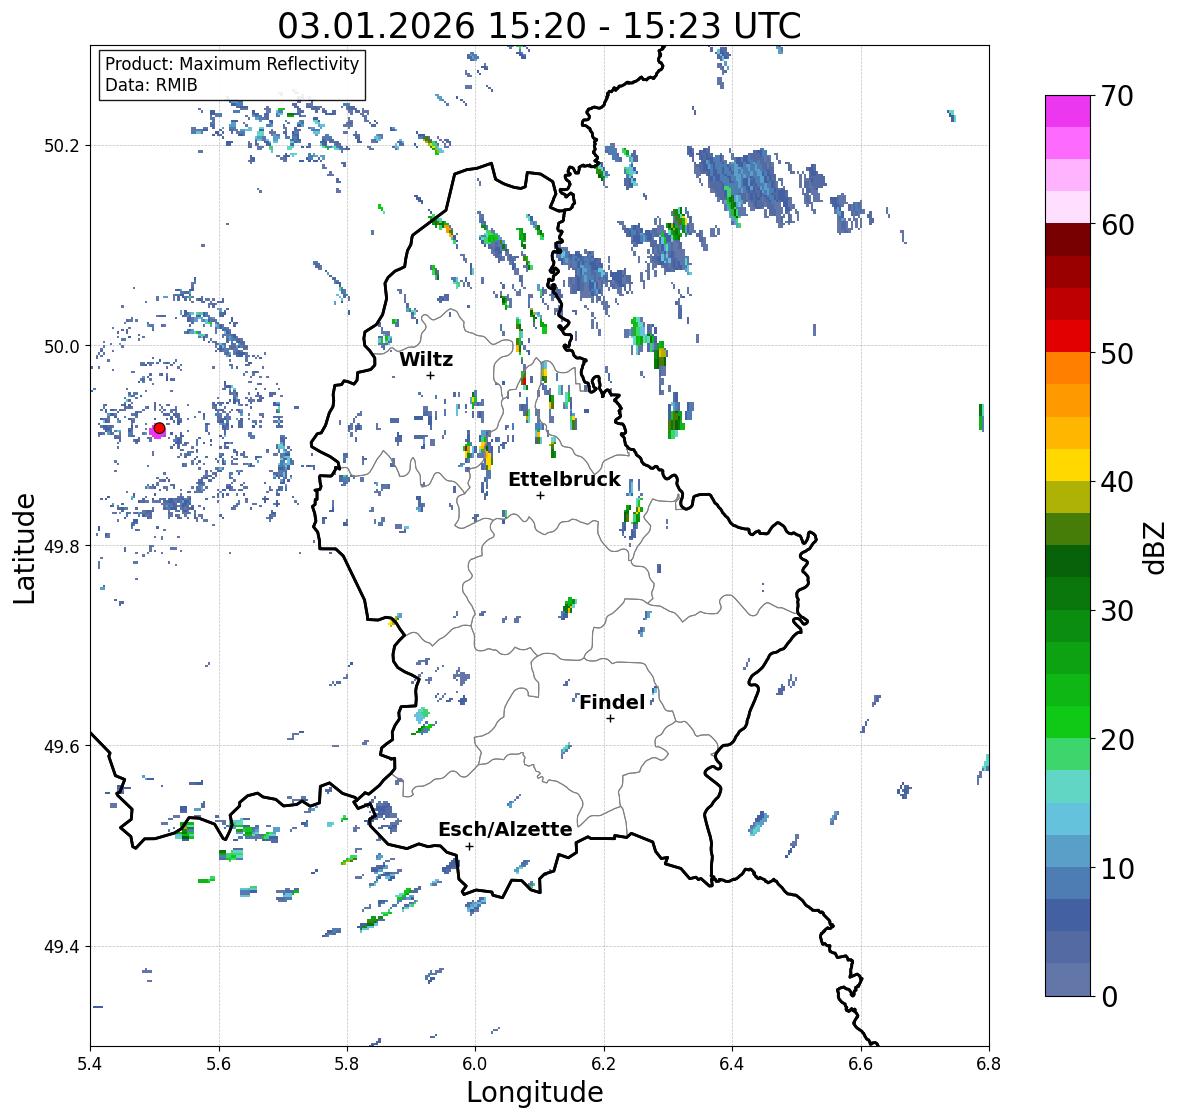Click the 50.0 latitude tick label
This screenshot has height=1117, width=1179.
pos(62,347)
